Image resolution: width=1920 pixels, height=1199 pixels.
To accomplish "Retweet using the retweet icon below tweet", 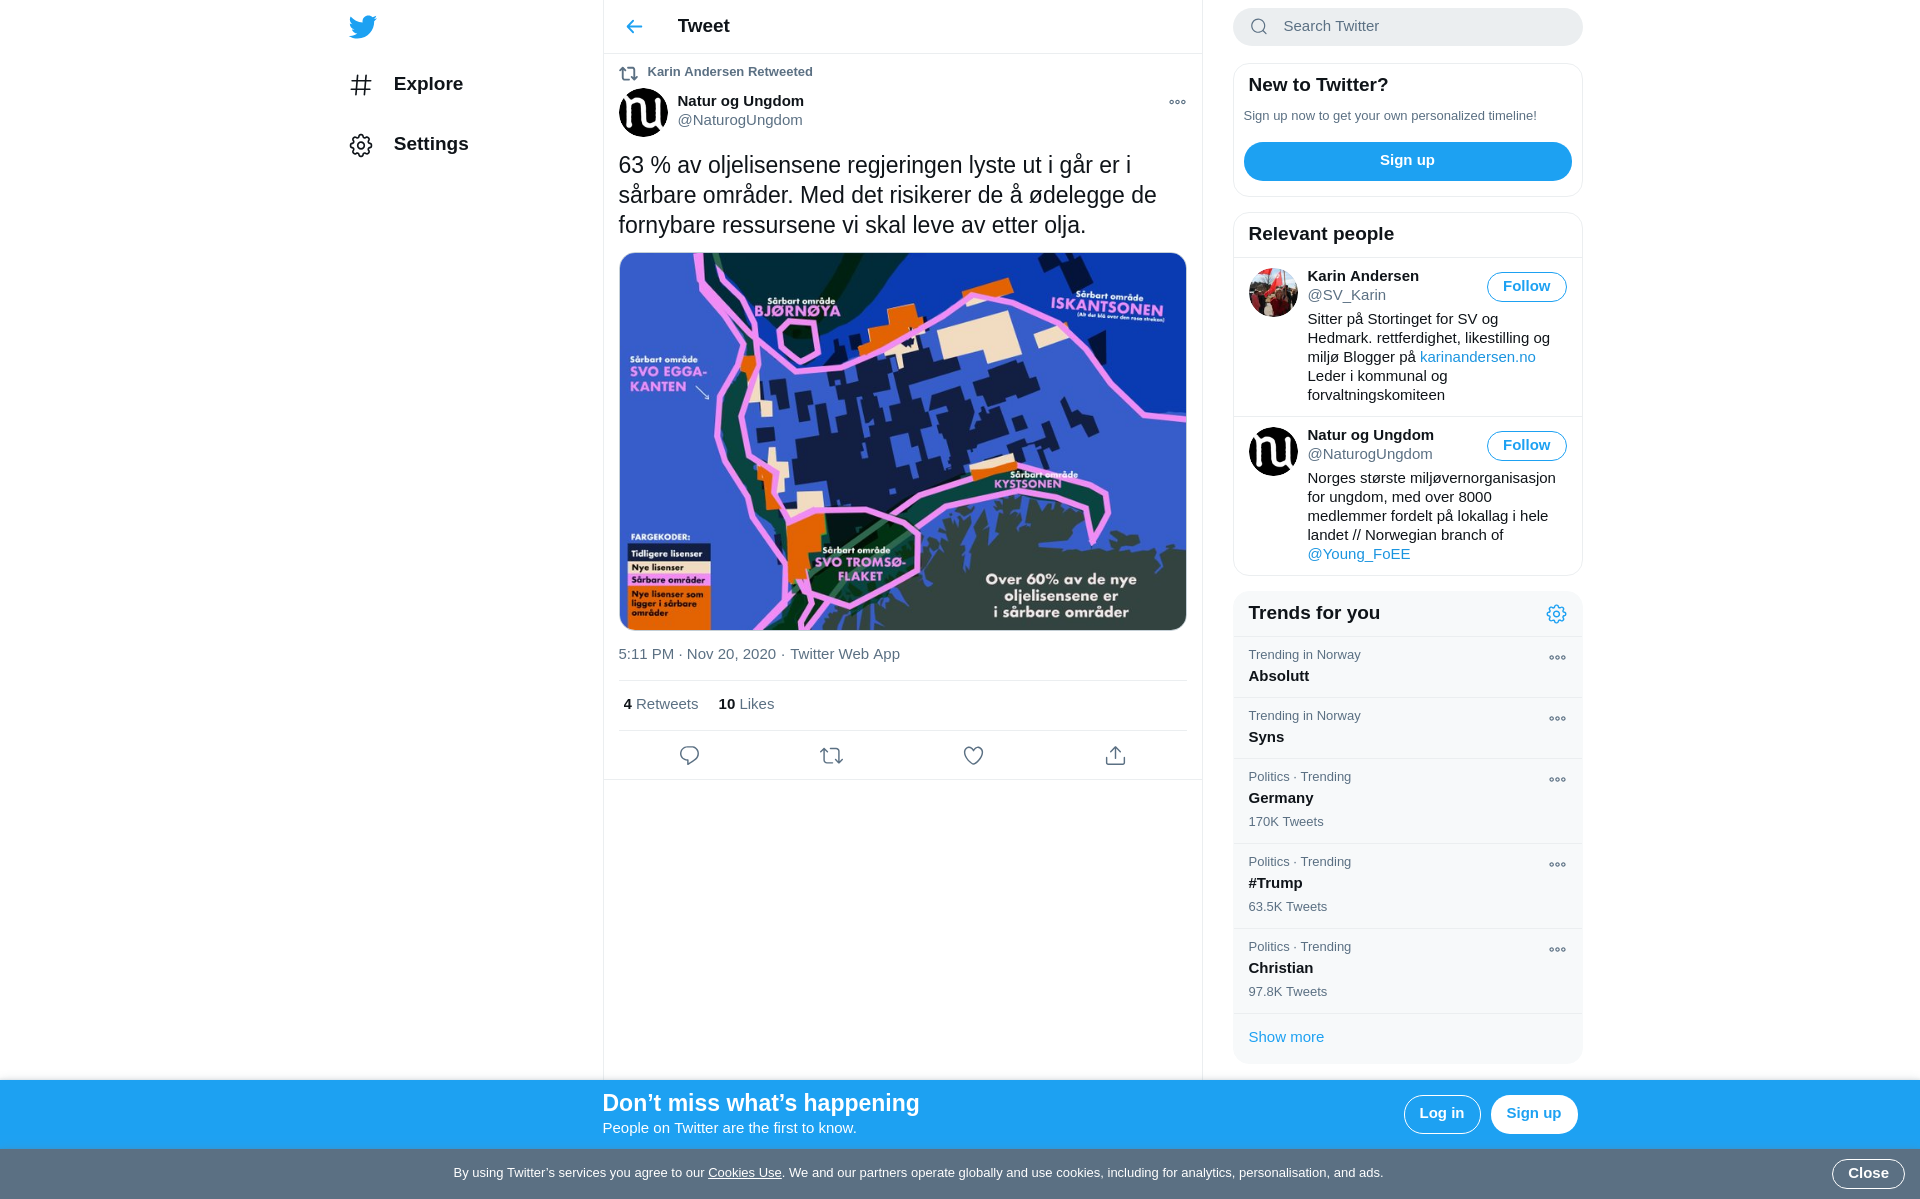I will pyautogui.click(x=831, y=756).
